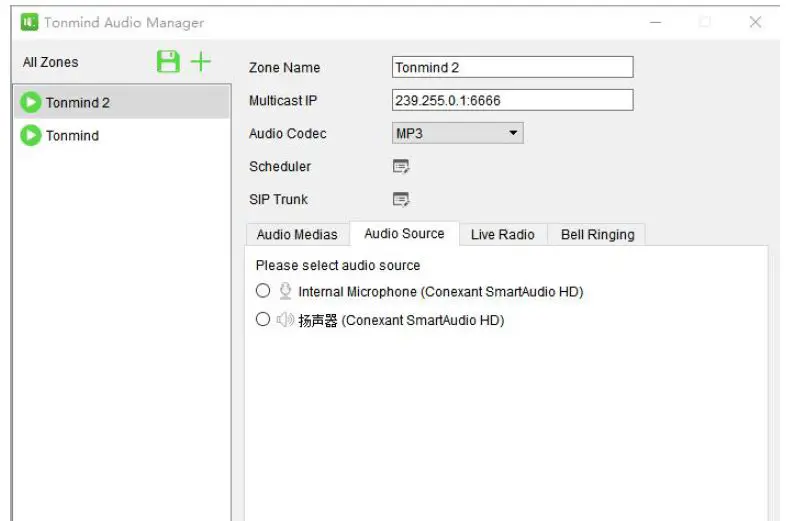The height and width of the screenshot is (521, 788).
Task: Select Internal Microphone radio button
Action: pos(263,290)
